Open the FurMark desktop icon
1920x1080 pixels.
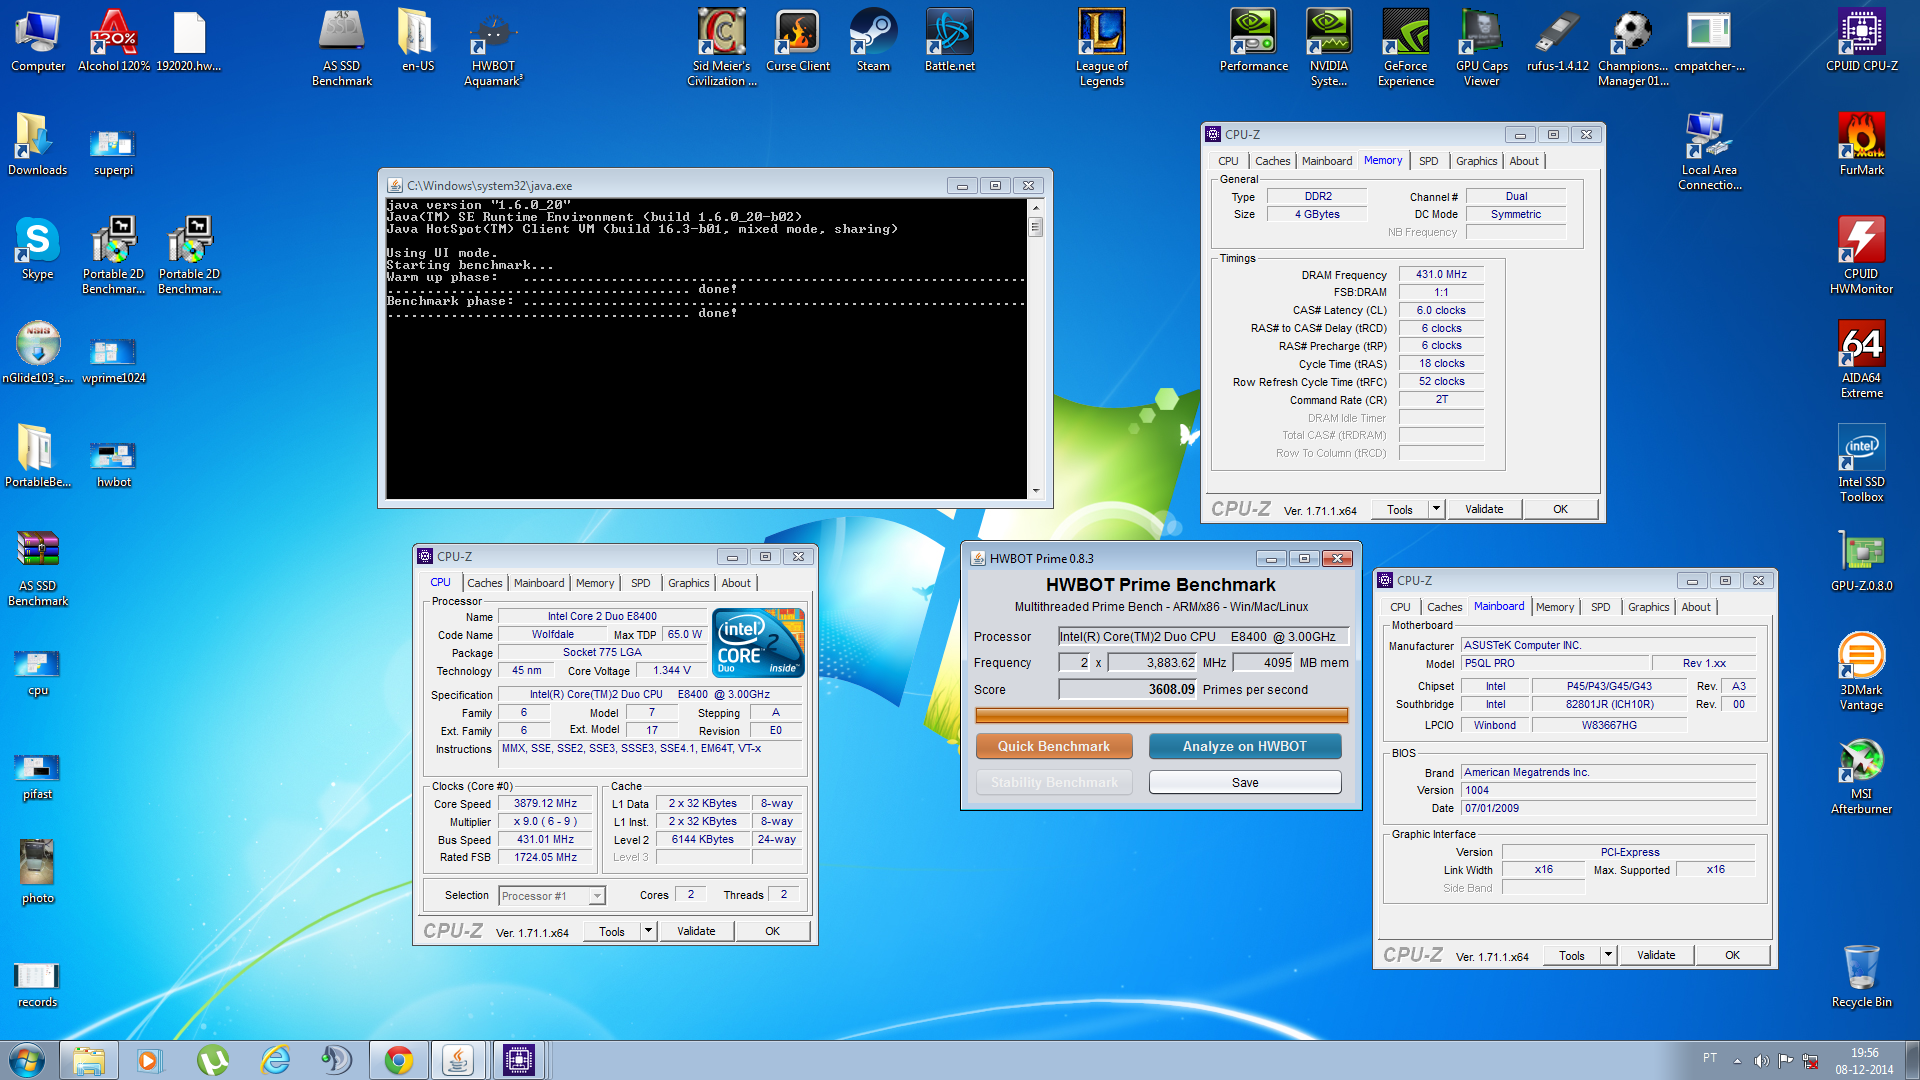coord(1861,145)
